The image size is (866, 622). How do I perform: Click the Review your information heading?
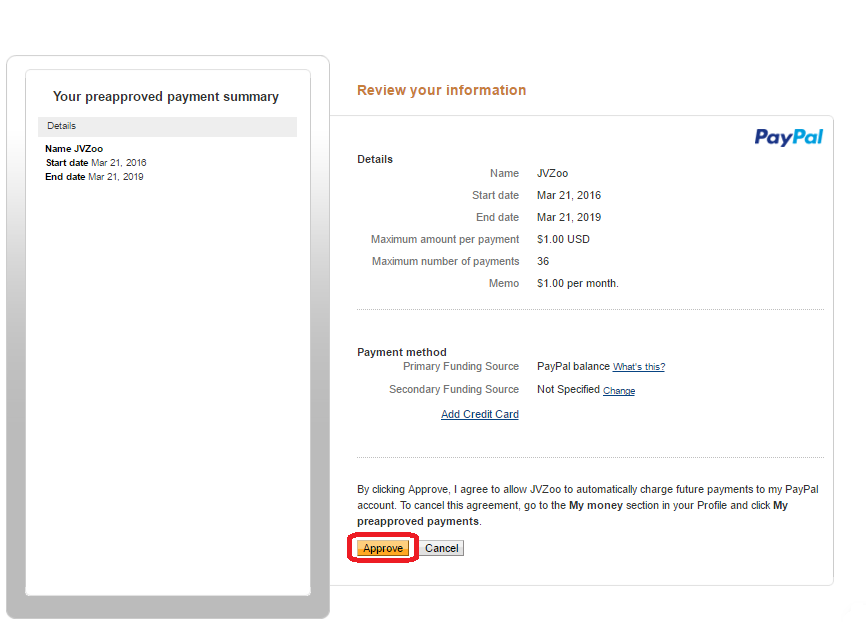point(441,90)
